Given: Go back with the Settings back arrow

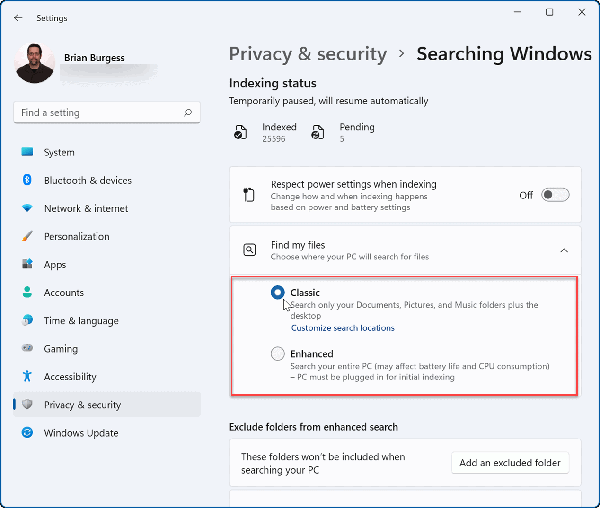Looking at the screenshot, I should click(18, 18).
